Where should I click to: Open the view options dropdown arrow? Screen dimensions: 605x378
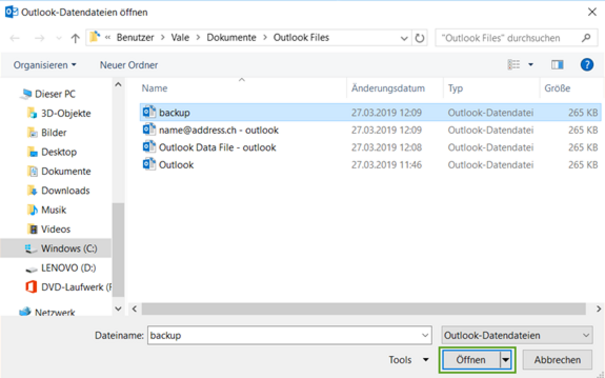pyautogui.click(x=531, y=65)
